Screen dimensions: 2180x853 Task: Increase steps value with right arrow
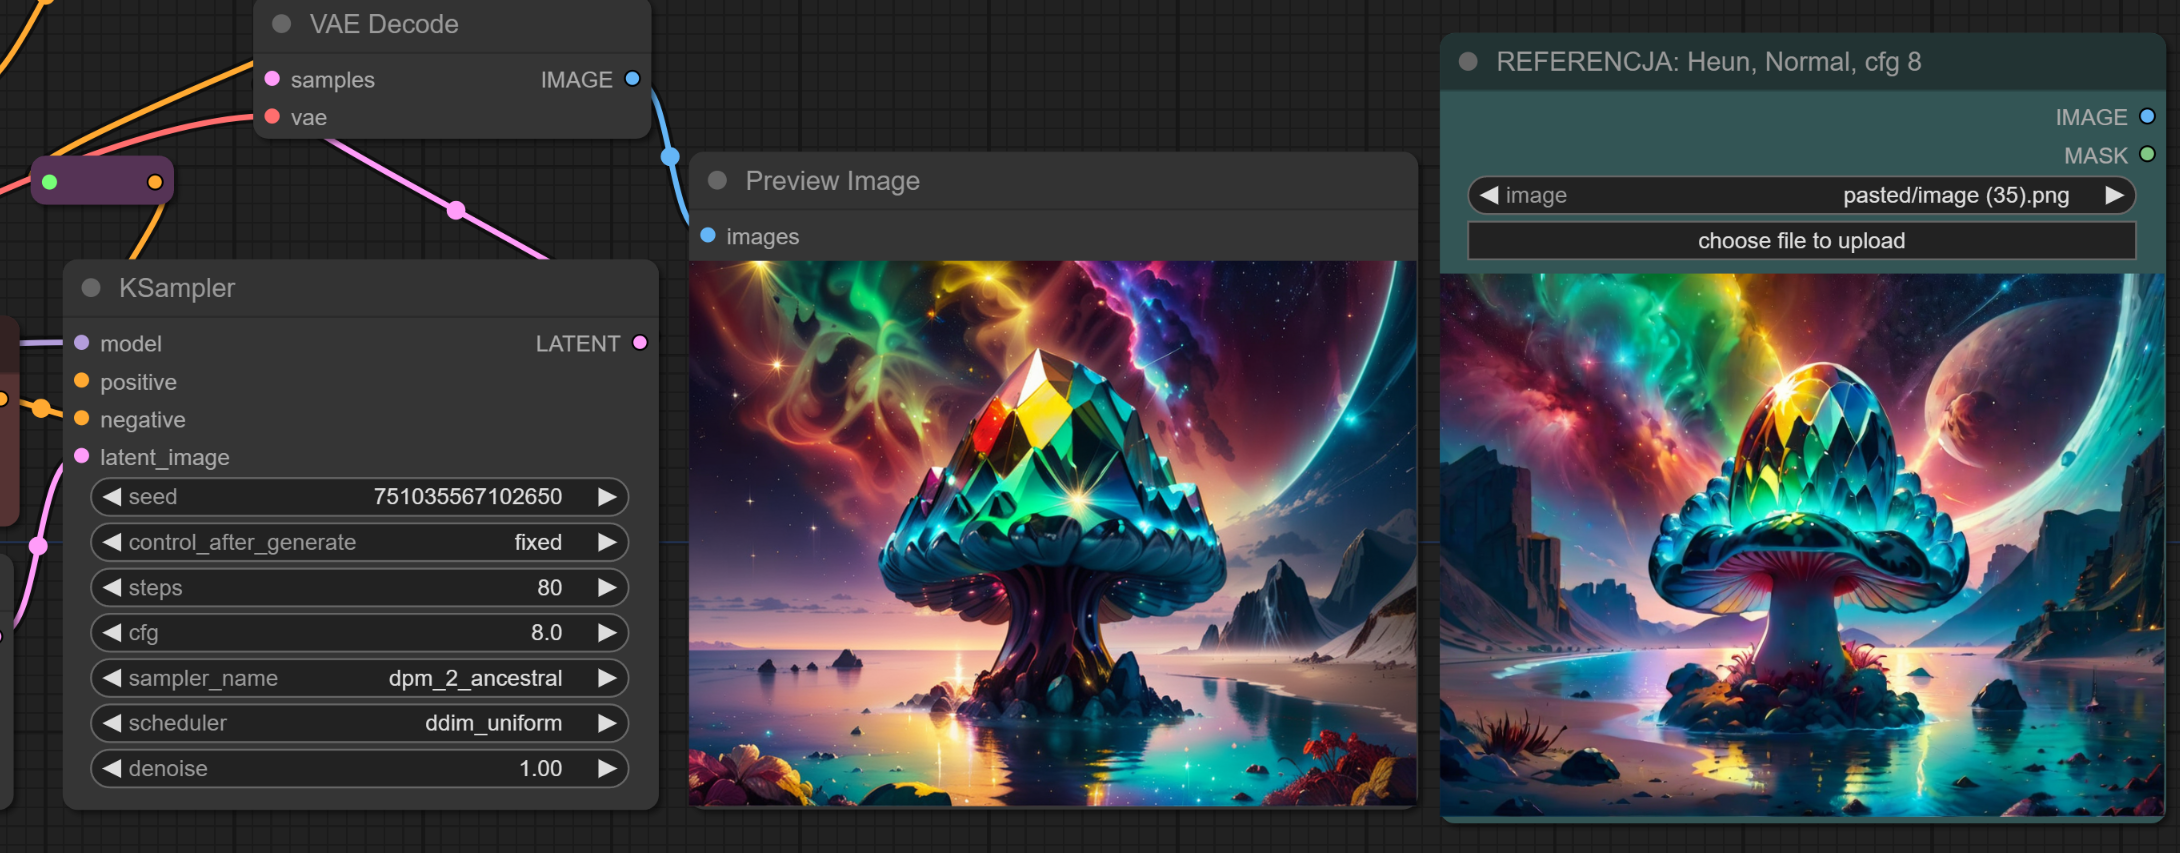pyautogui.click(x=606, y=588)
